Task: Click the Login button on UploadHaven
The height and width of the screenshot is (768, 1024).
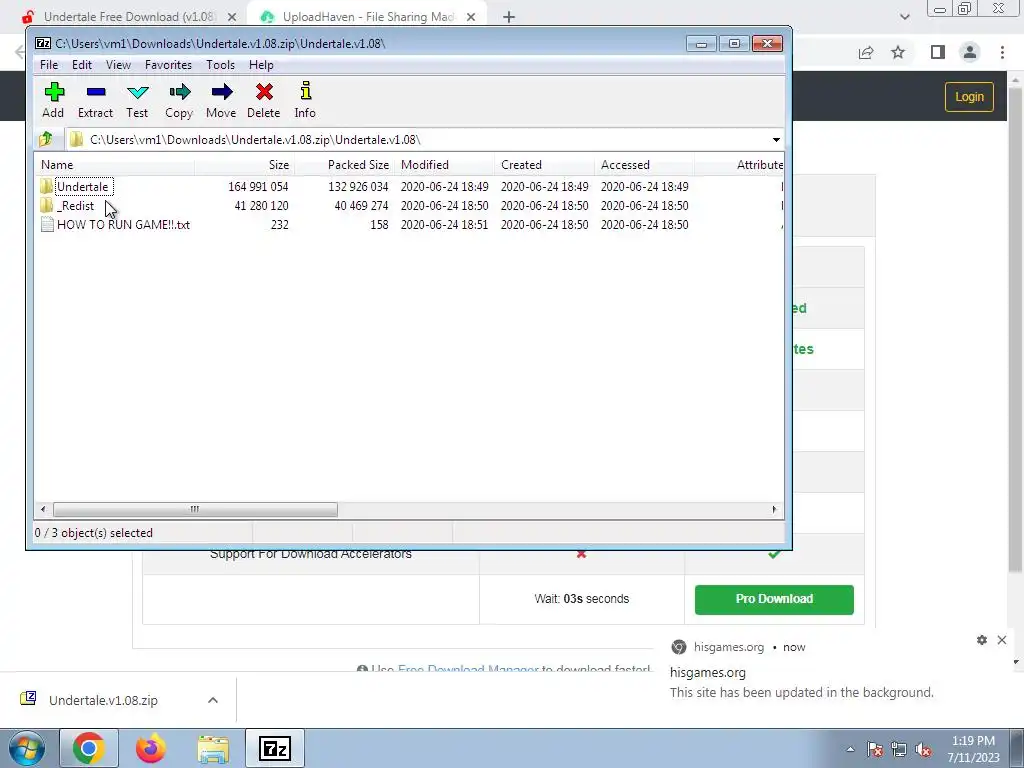Action: pos(969,97)
